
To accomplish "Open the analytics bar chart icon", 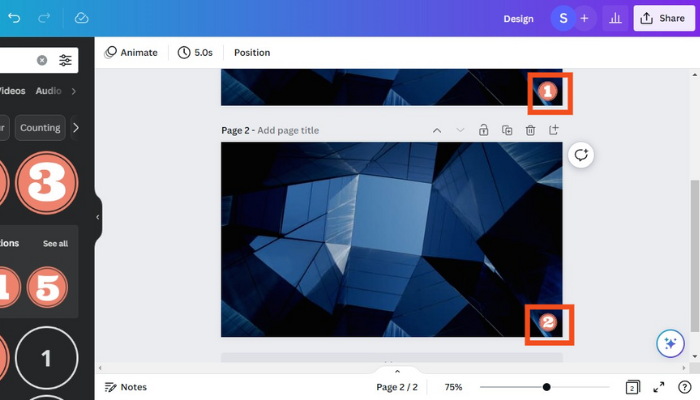I will (x=615, y=18).
